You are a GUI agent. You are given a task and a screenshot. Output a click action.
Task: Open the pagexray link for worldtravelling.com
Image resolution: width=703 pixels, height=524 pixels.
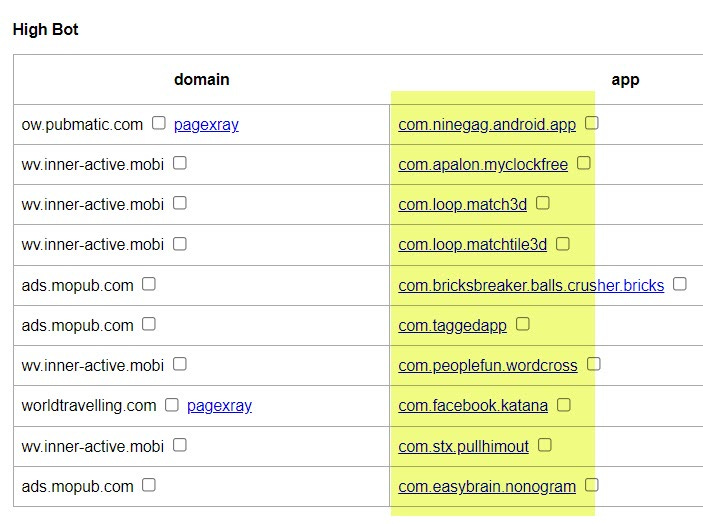click(219, 406)
